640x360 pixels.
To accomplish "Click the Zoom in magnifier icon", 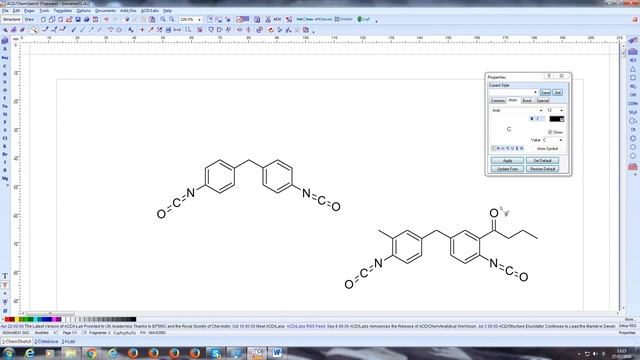I will (x=163, y=19).
